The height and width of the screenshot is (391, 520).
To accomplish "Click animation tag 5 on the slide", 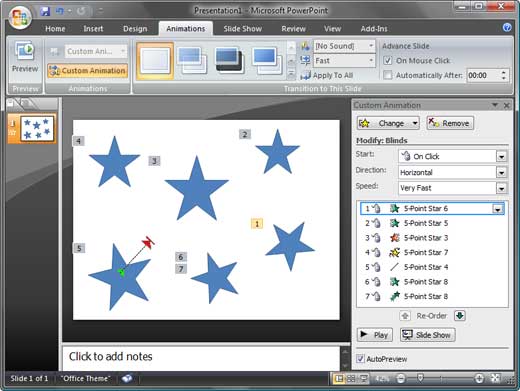I will (x=79, y=248).
